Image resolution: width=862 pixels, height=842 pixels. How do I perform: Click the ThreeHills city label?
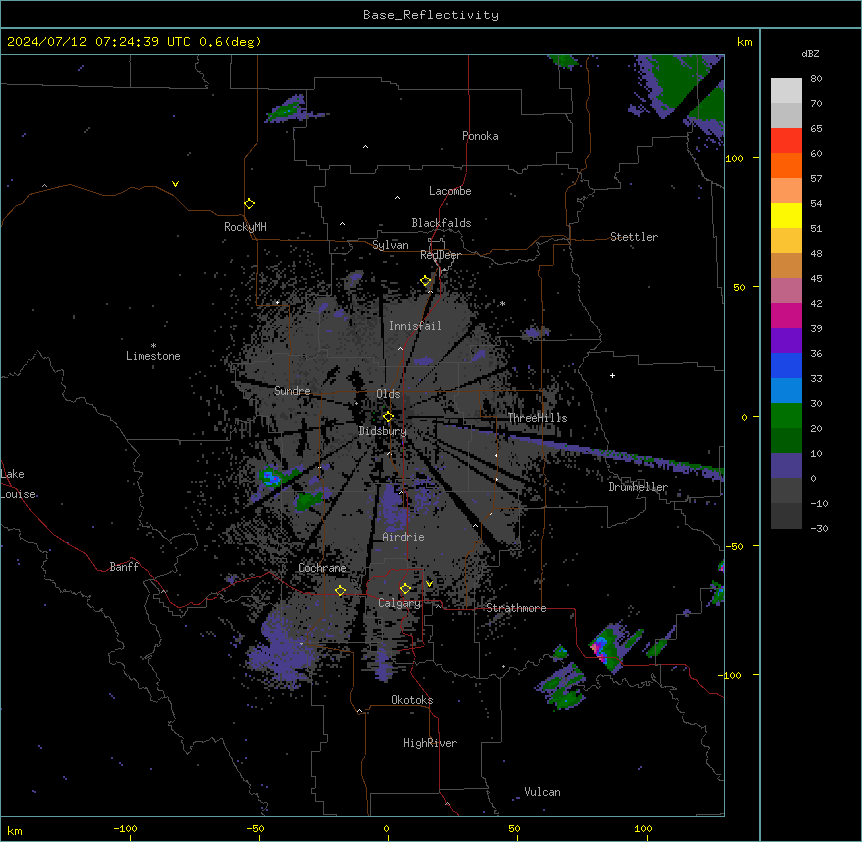pos(537,418)
